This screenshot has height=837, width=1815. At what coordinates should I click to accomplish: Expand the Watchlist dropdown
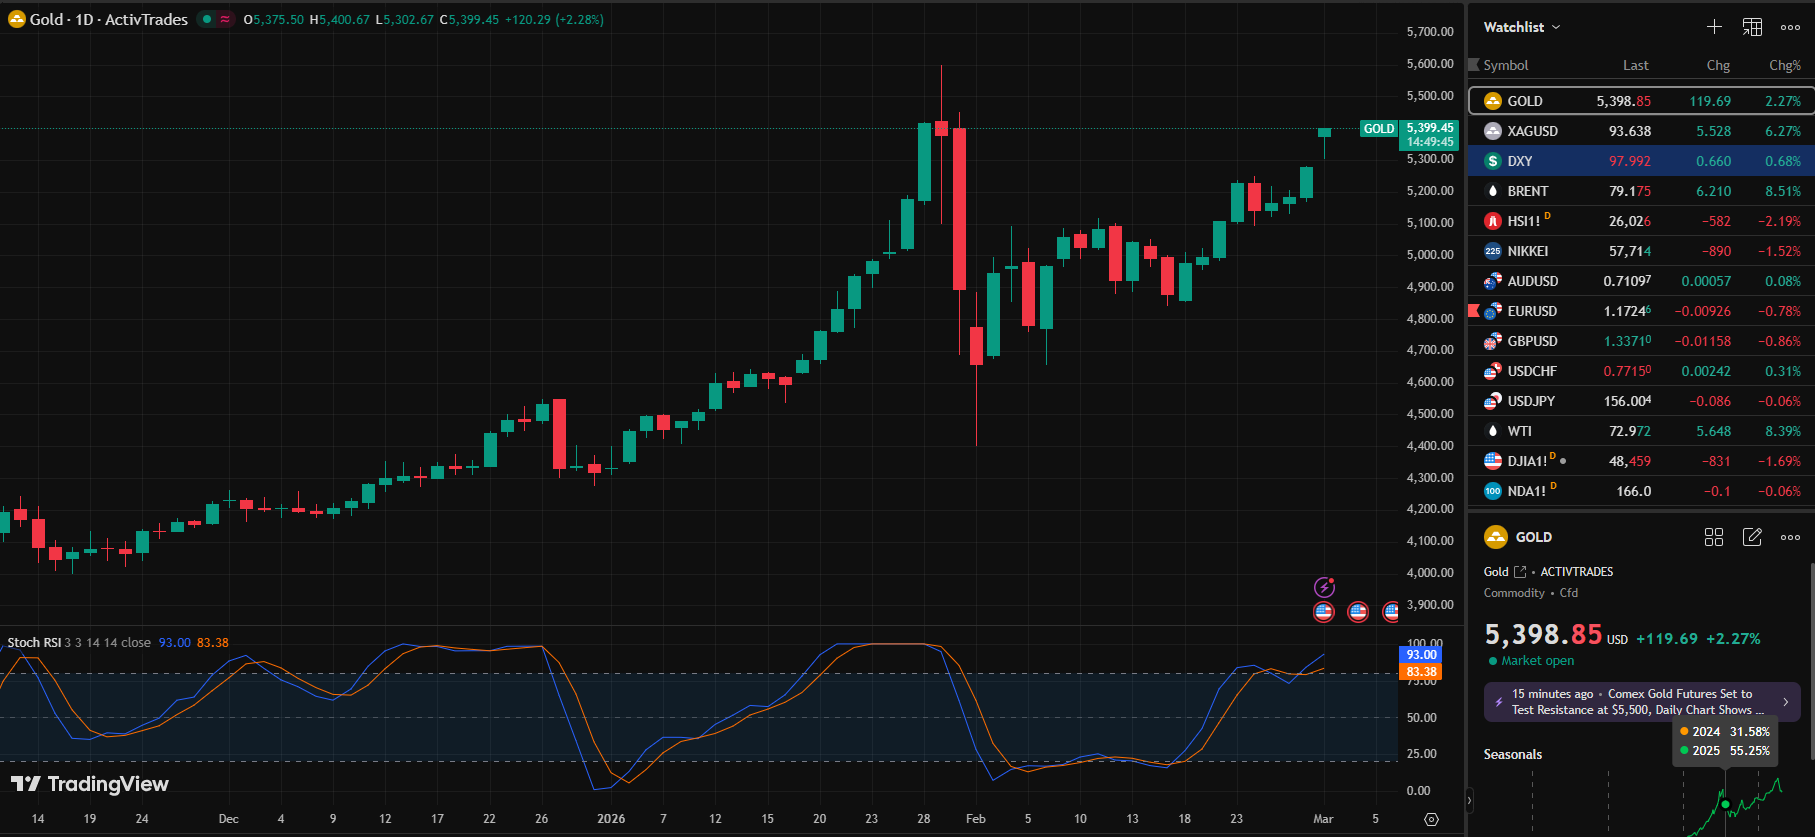coord(1521,27)
